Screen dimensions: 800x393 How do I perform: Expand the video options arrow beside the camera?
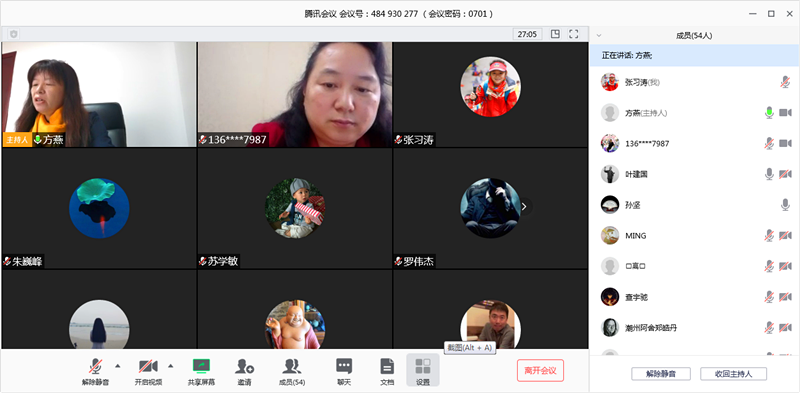(170, 365)
